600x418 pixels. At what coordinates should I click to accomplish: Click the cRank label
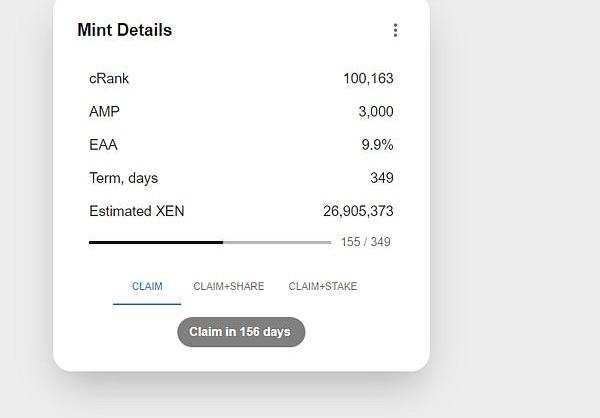109,79
